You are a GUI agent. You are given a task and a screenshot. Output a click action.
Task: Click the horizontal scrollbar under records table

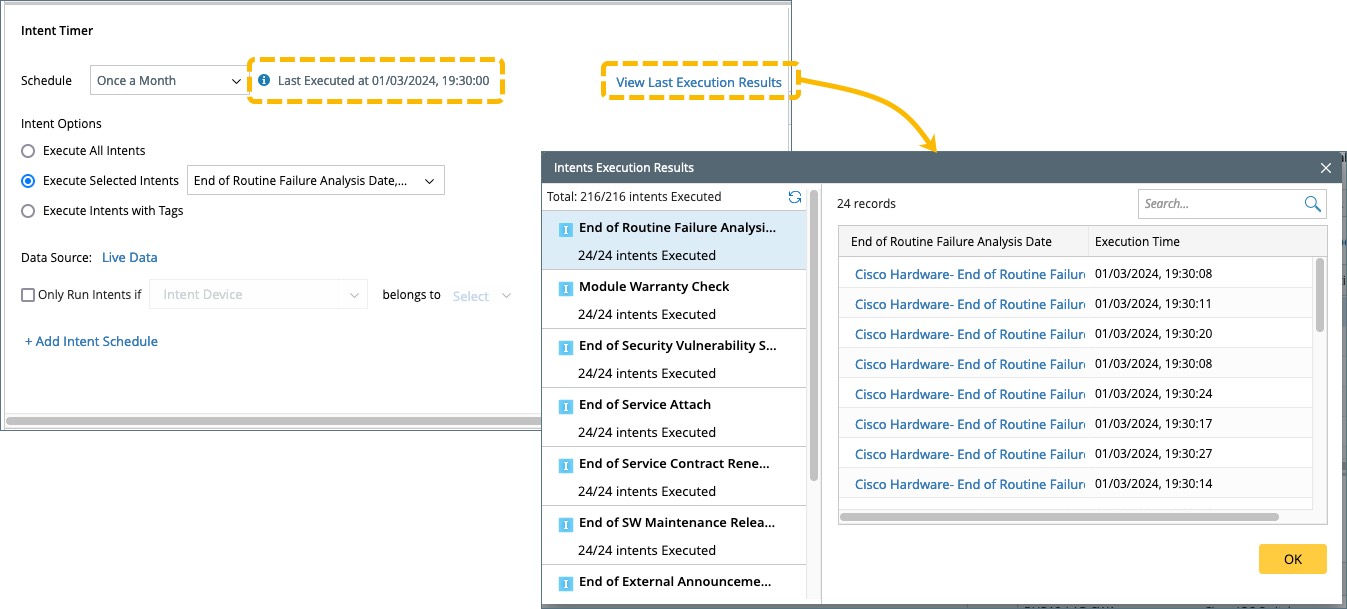pyautogui.click(x=1060, y=517)
